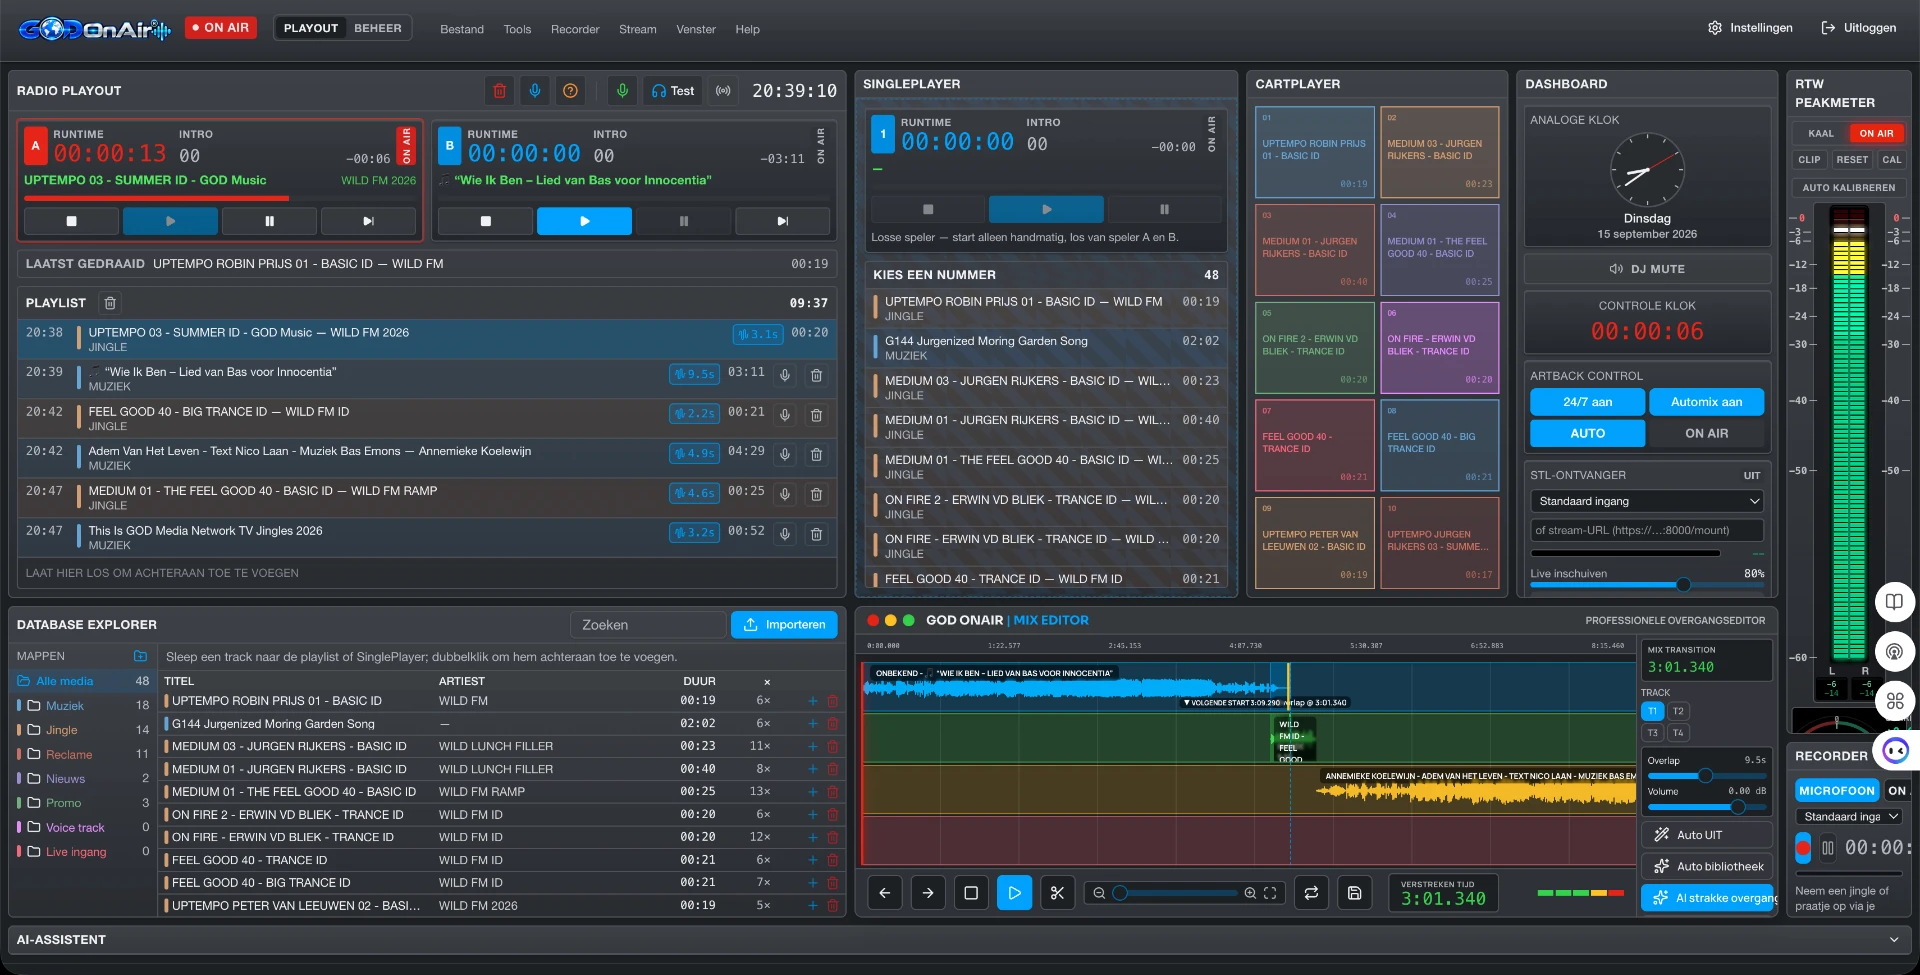Click the loop icon in mix editor
The width and height of the screenshot is (1920, 975).
(x=1311, y=893)
